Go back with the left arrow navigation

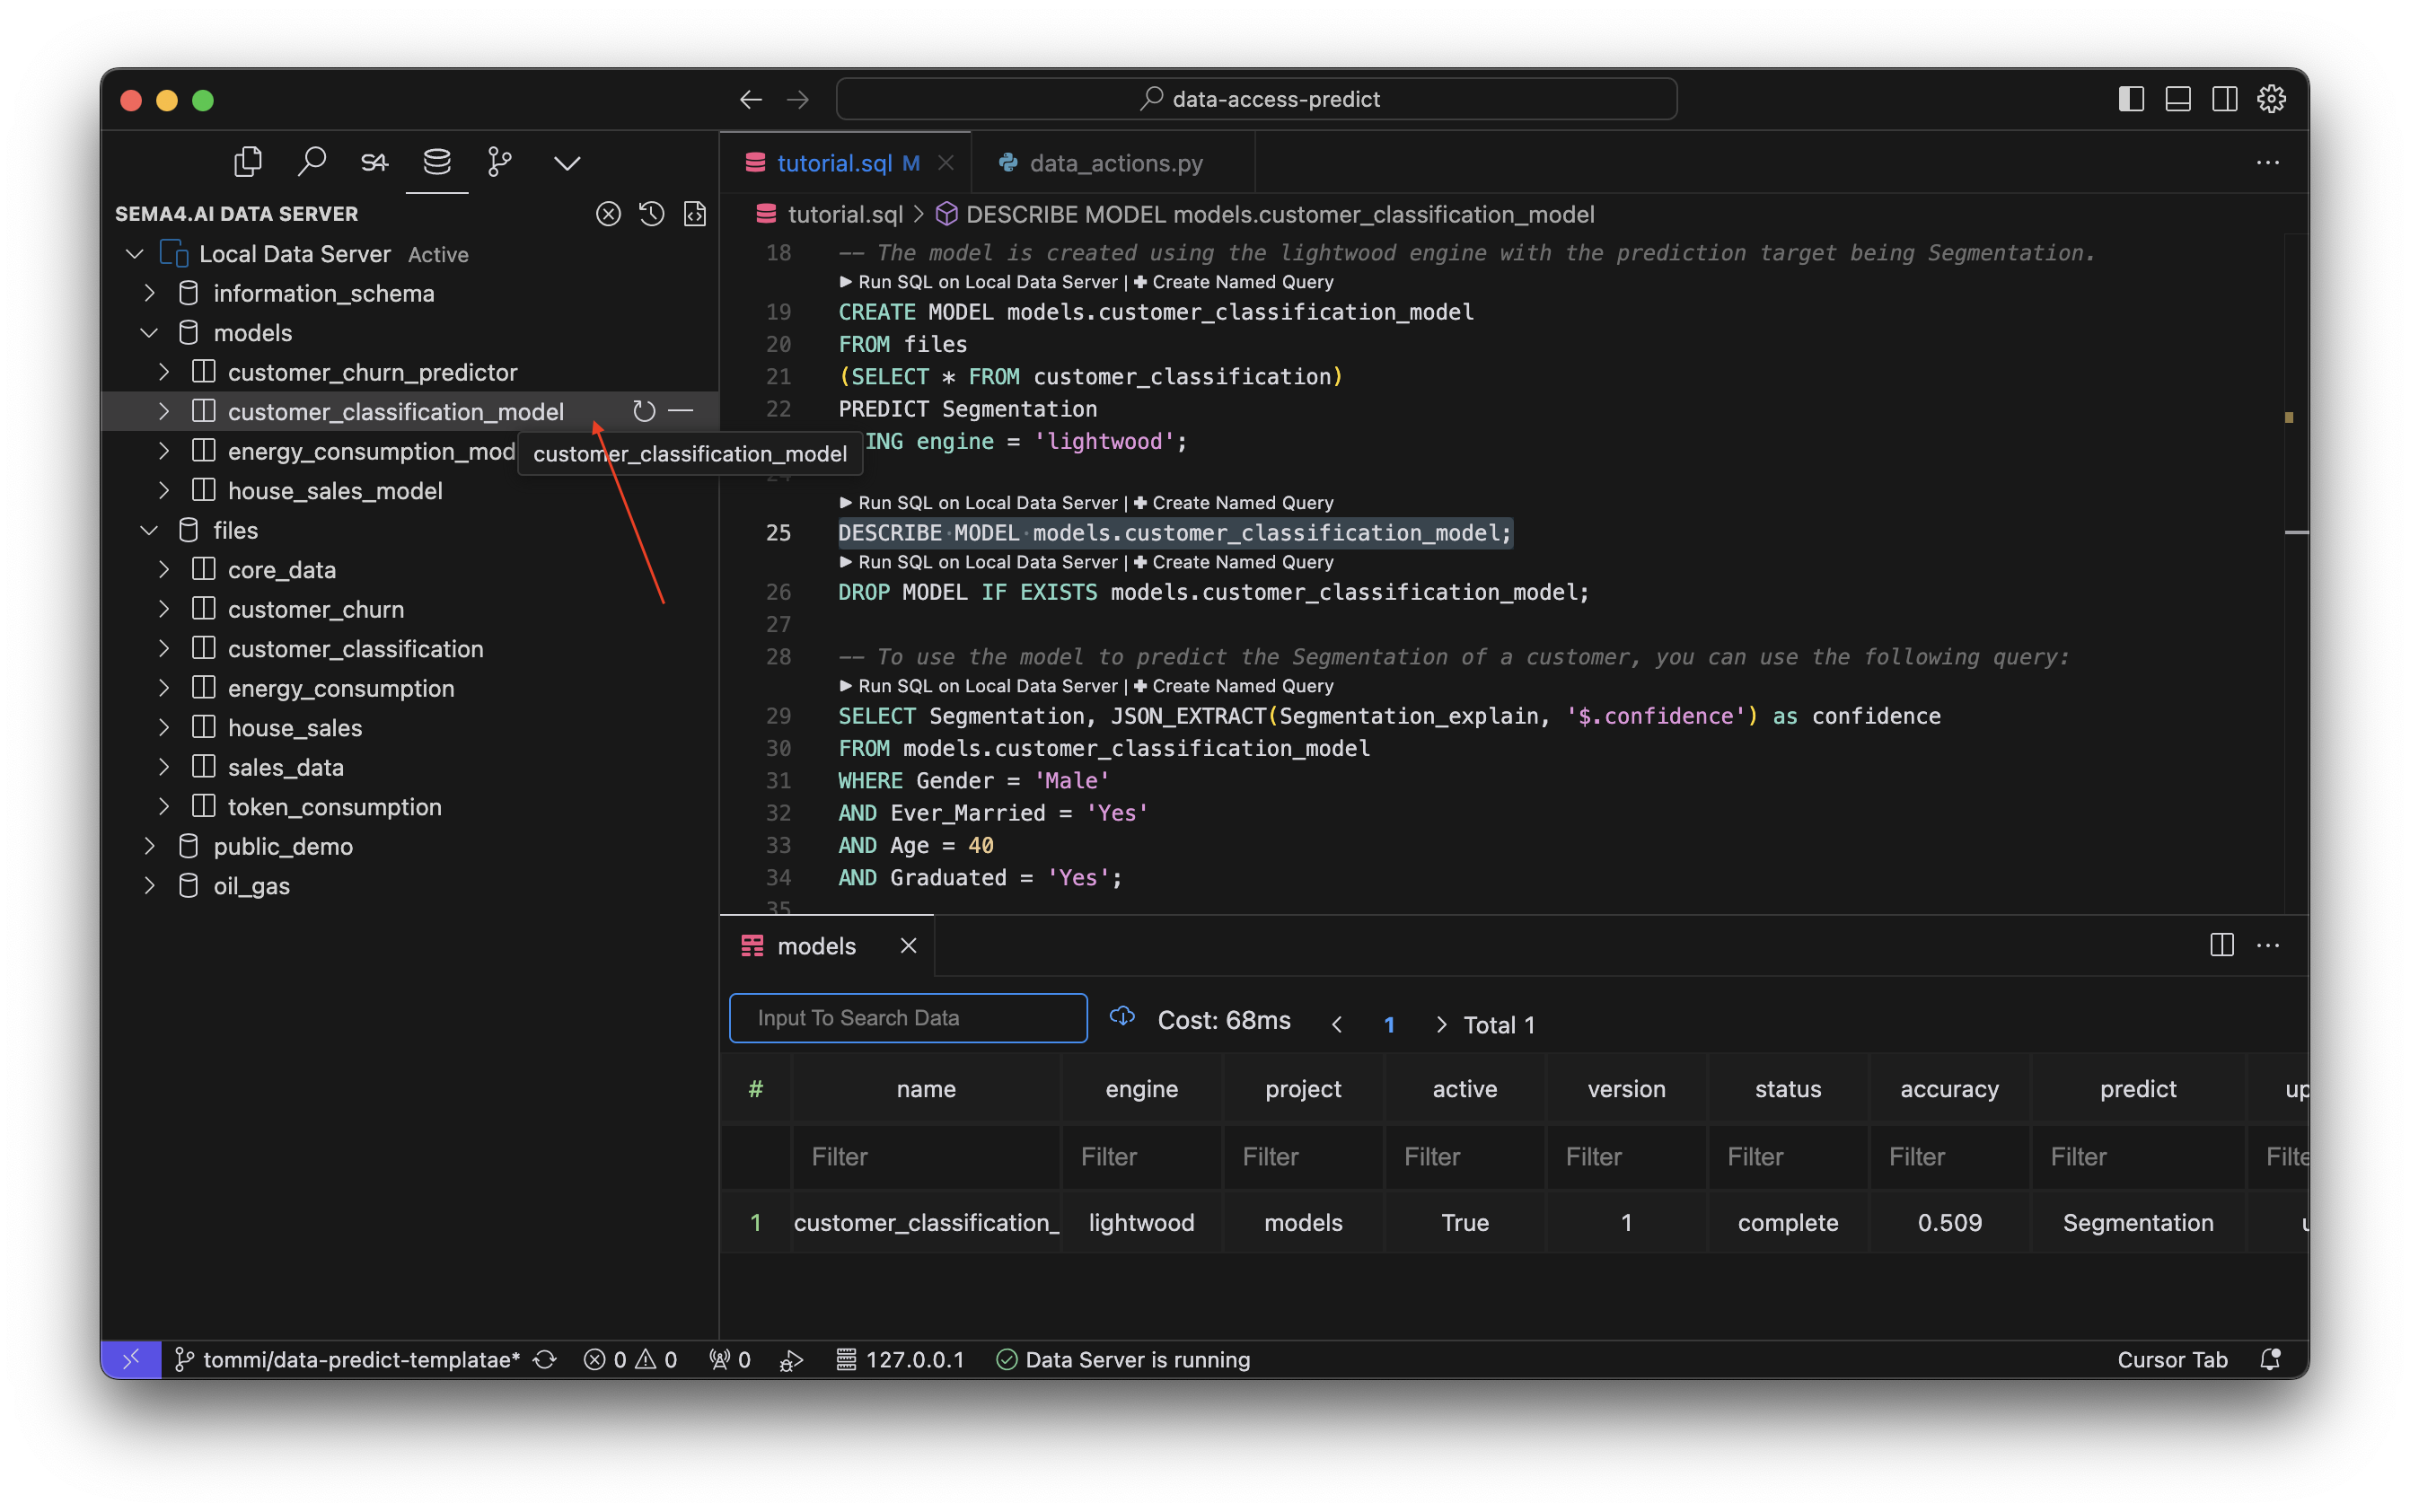751,99
